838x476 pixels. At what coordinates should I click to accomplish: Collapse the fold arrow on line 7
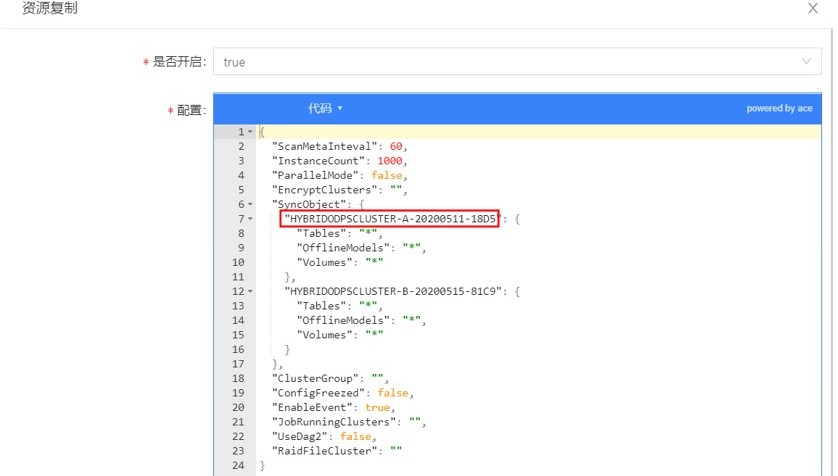click(x=250, y=219)
